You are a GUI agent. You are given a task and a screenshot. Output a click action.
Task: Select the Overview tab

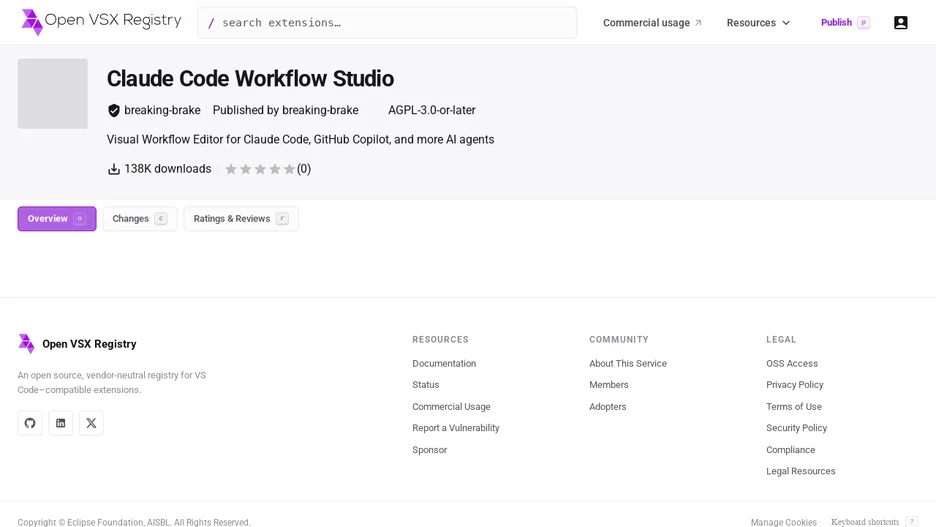point(57,218)
